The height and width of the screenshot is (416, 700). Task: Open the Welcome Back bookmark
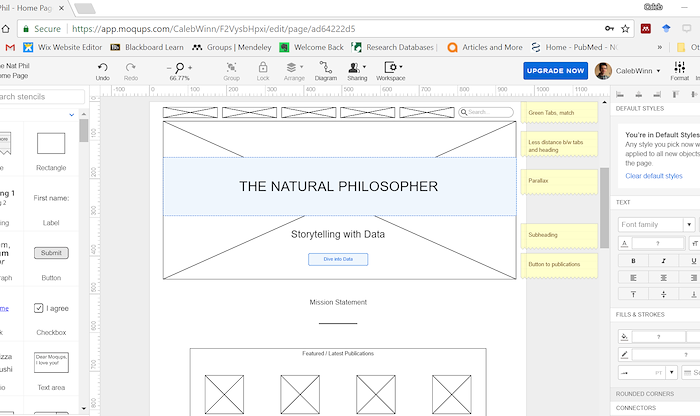(311, 47)
